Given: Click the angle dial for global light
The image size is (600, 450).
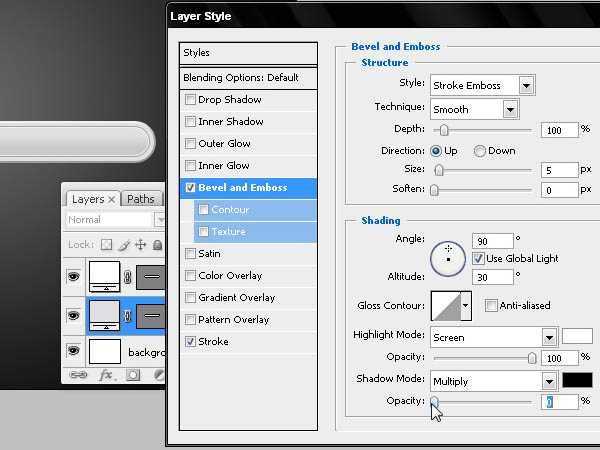Looking at the screenshot, I should pyautogui.click(x=448, y=257).
